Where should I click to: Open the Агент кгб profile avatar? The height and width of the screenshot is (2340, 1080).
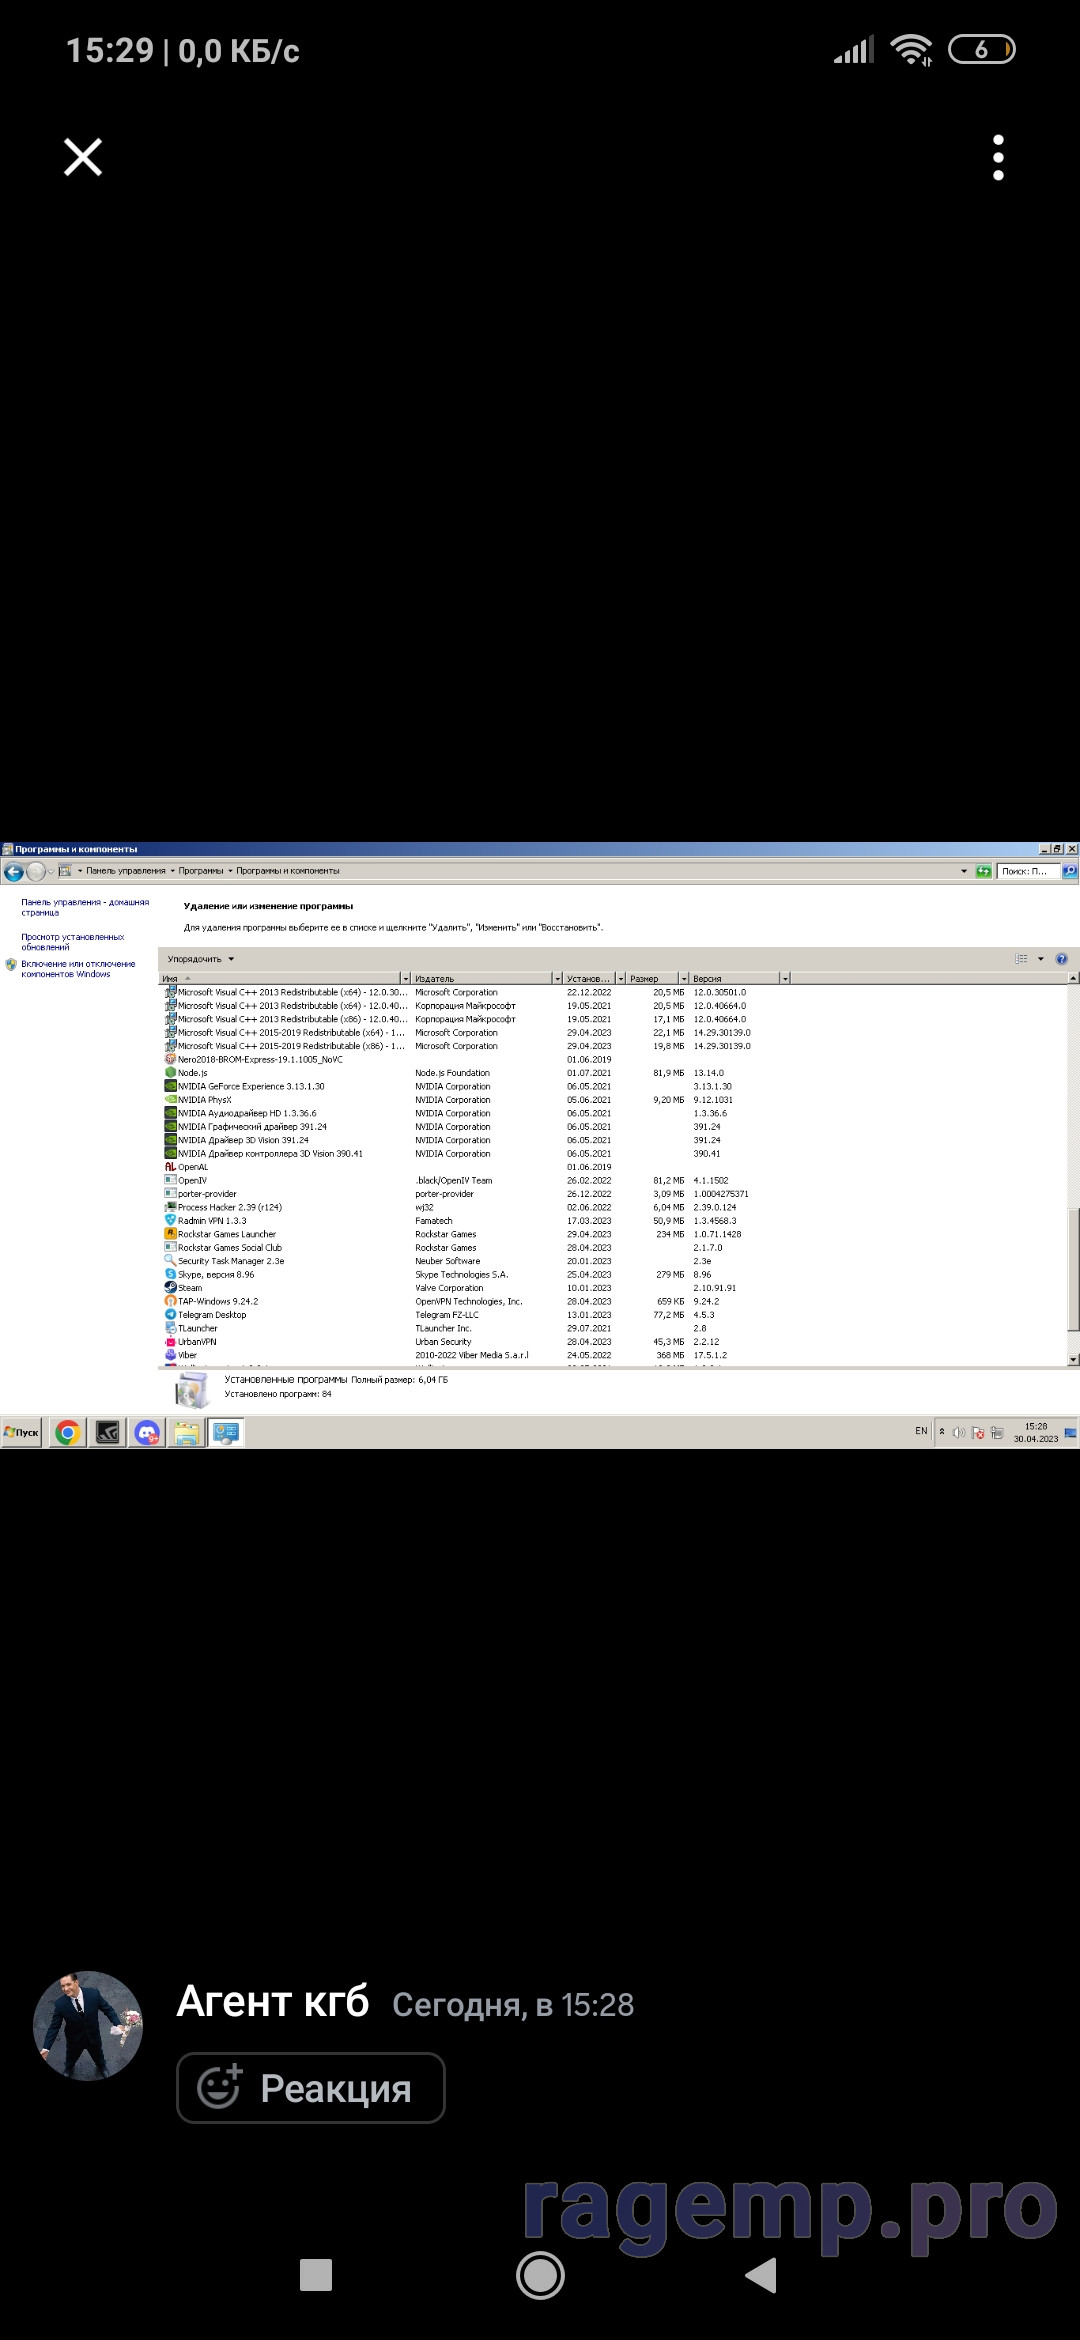pos(88,2026)
